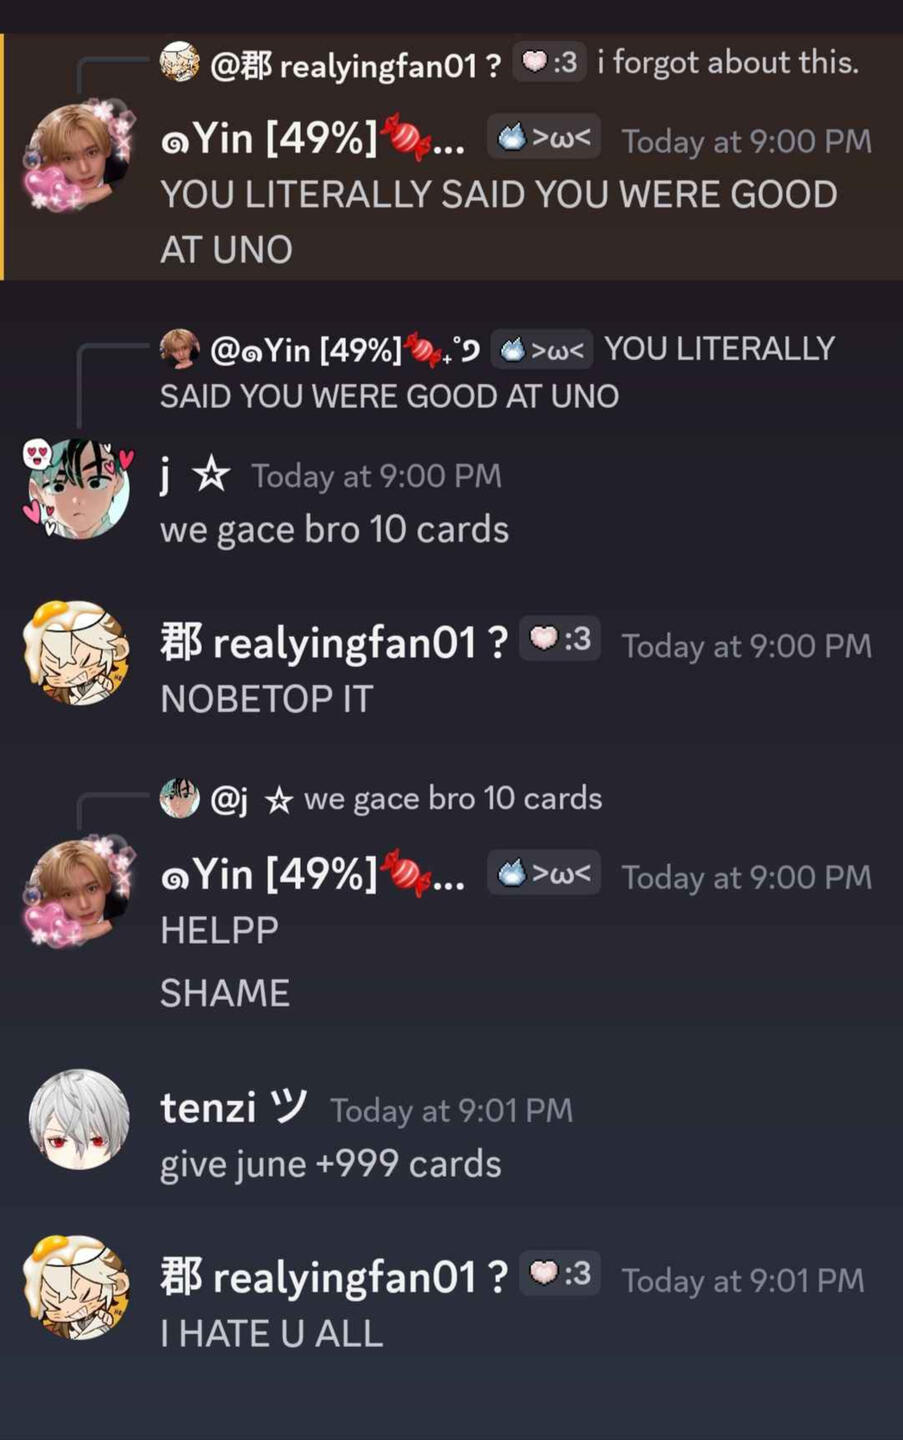This screenshot has height=1440, width=903.
Task: Jump to replied message 'i forgot about this.'
Action: 728,63
